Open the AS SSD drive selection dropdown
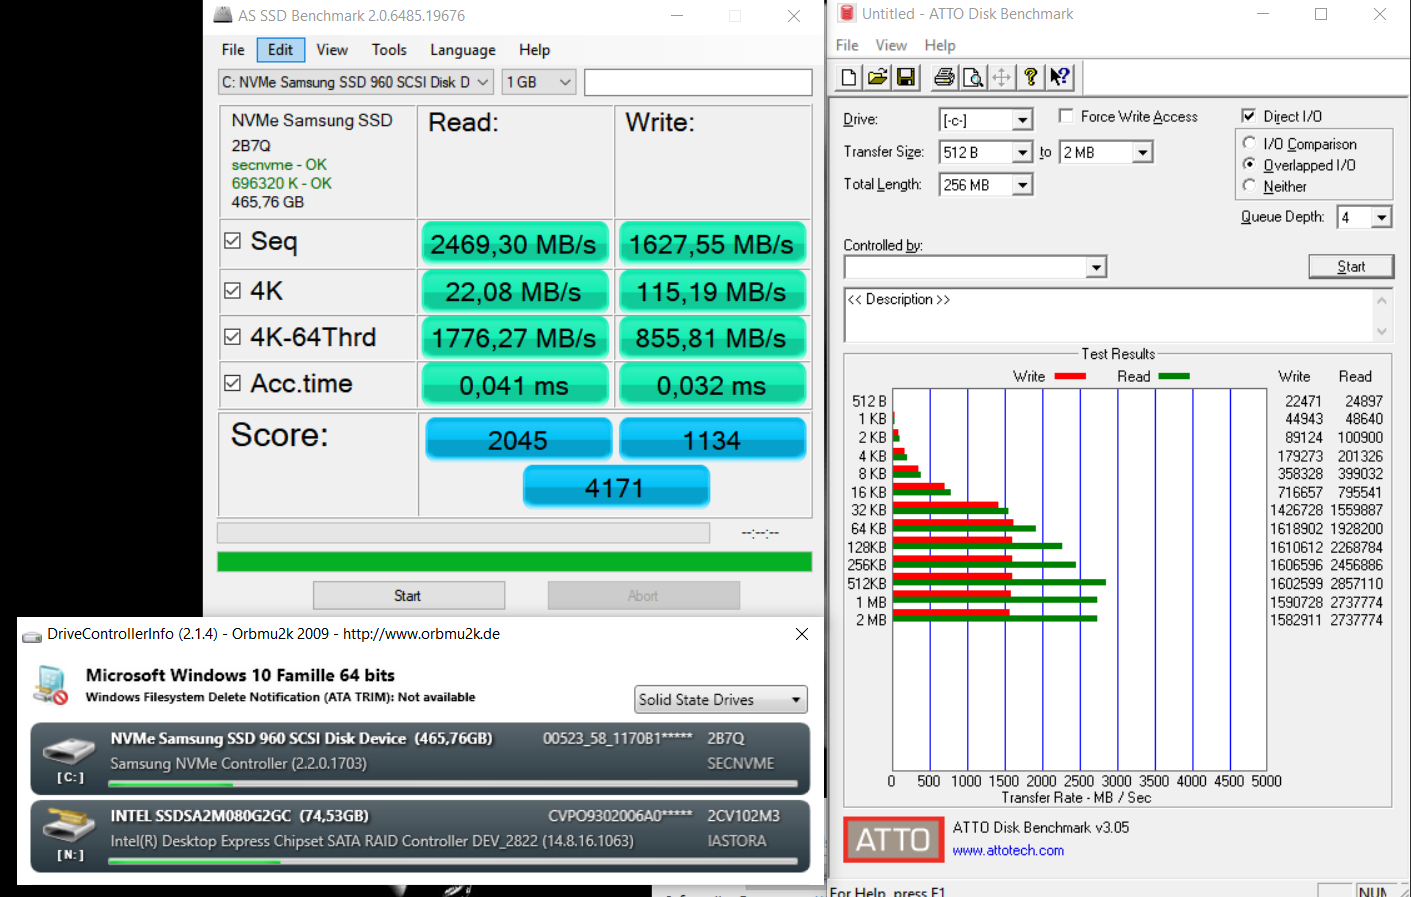 356,82
